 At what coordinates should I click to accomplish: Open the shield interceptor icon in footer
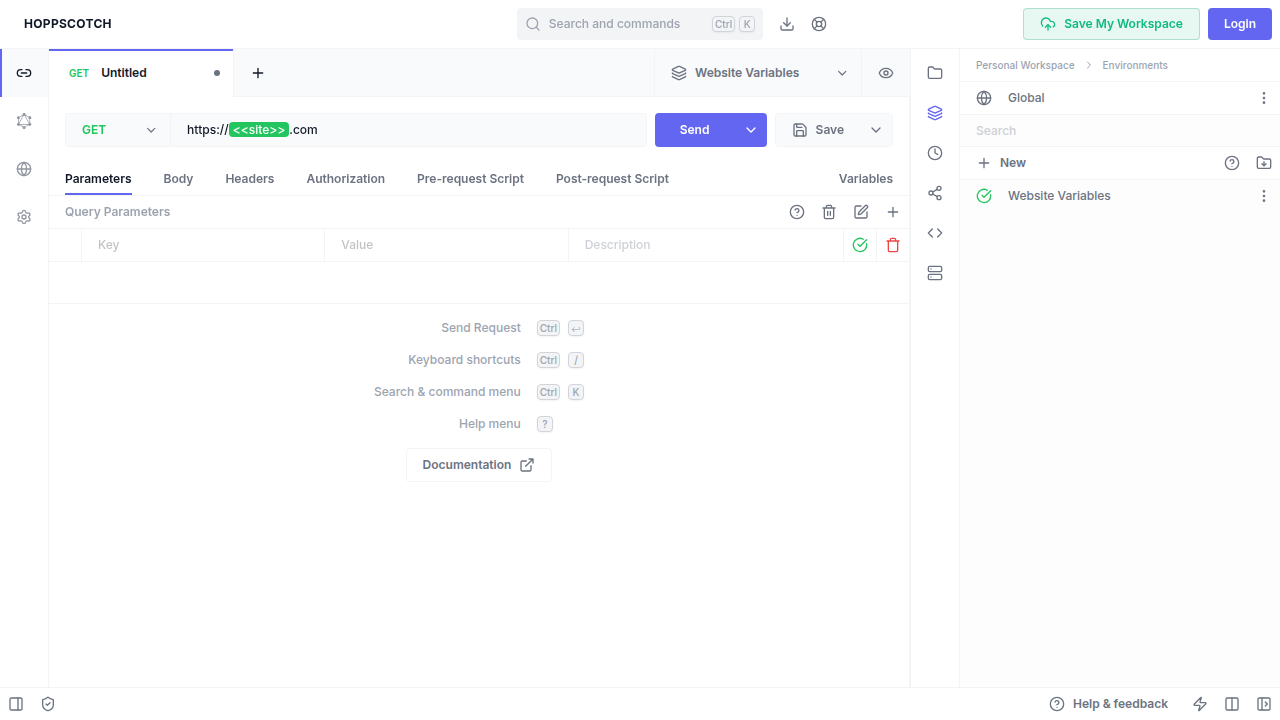48,704
